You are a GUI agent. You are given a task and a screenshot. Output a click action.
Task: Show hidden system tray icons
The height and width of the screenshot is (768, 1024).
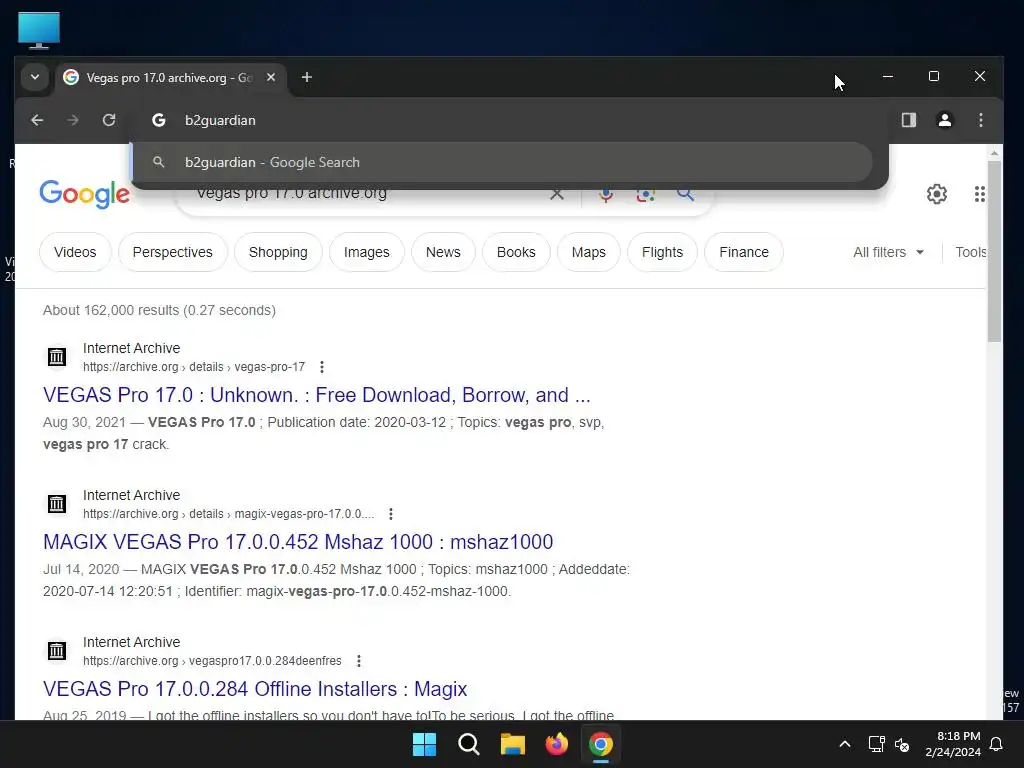pos(844,744)
